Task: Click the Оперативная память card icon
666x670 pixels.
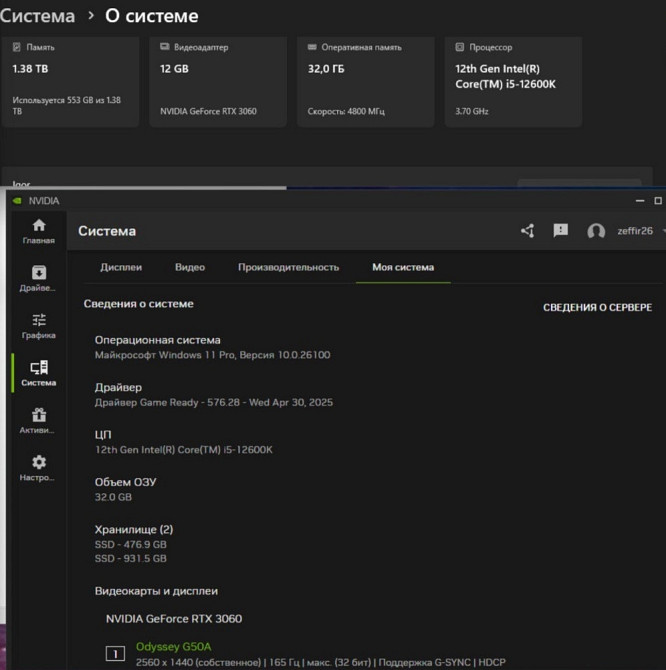Action: point(312,47)
